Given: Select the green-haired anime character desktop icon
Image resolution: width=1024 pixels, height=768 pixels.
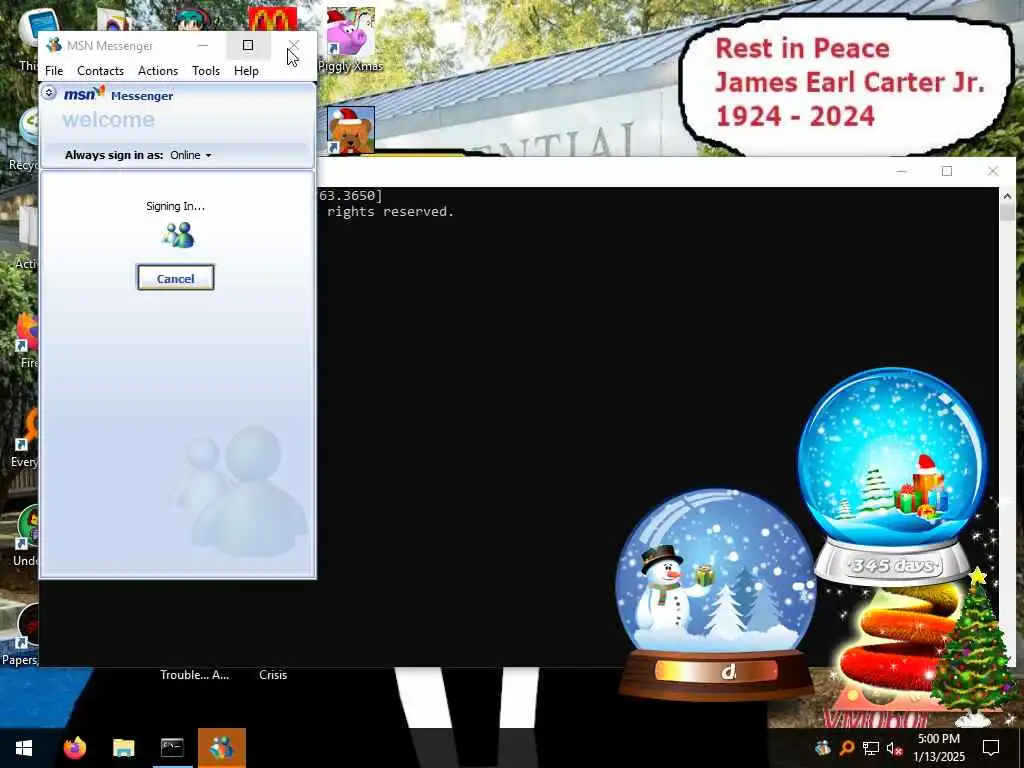Looking at the screenshot, I should pos(193,19).
